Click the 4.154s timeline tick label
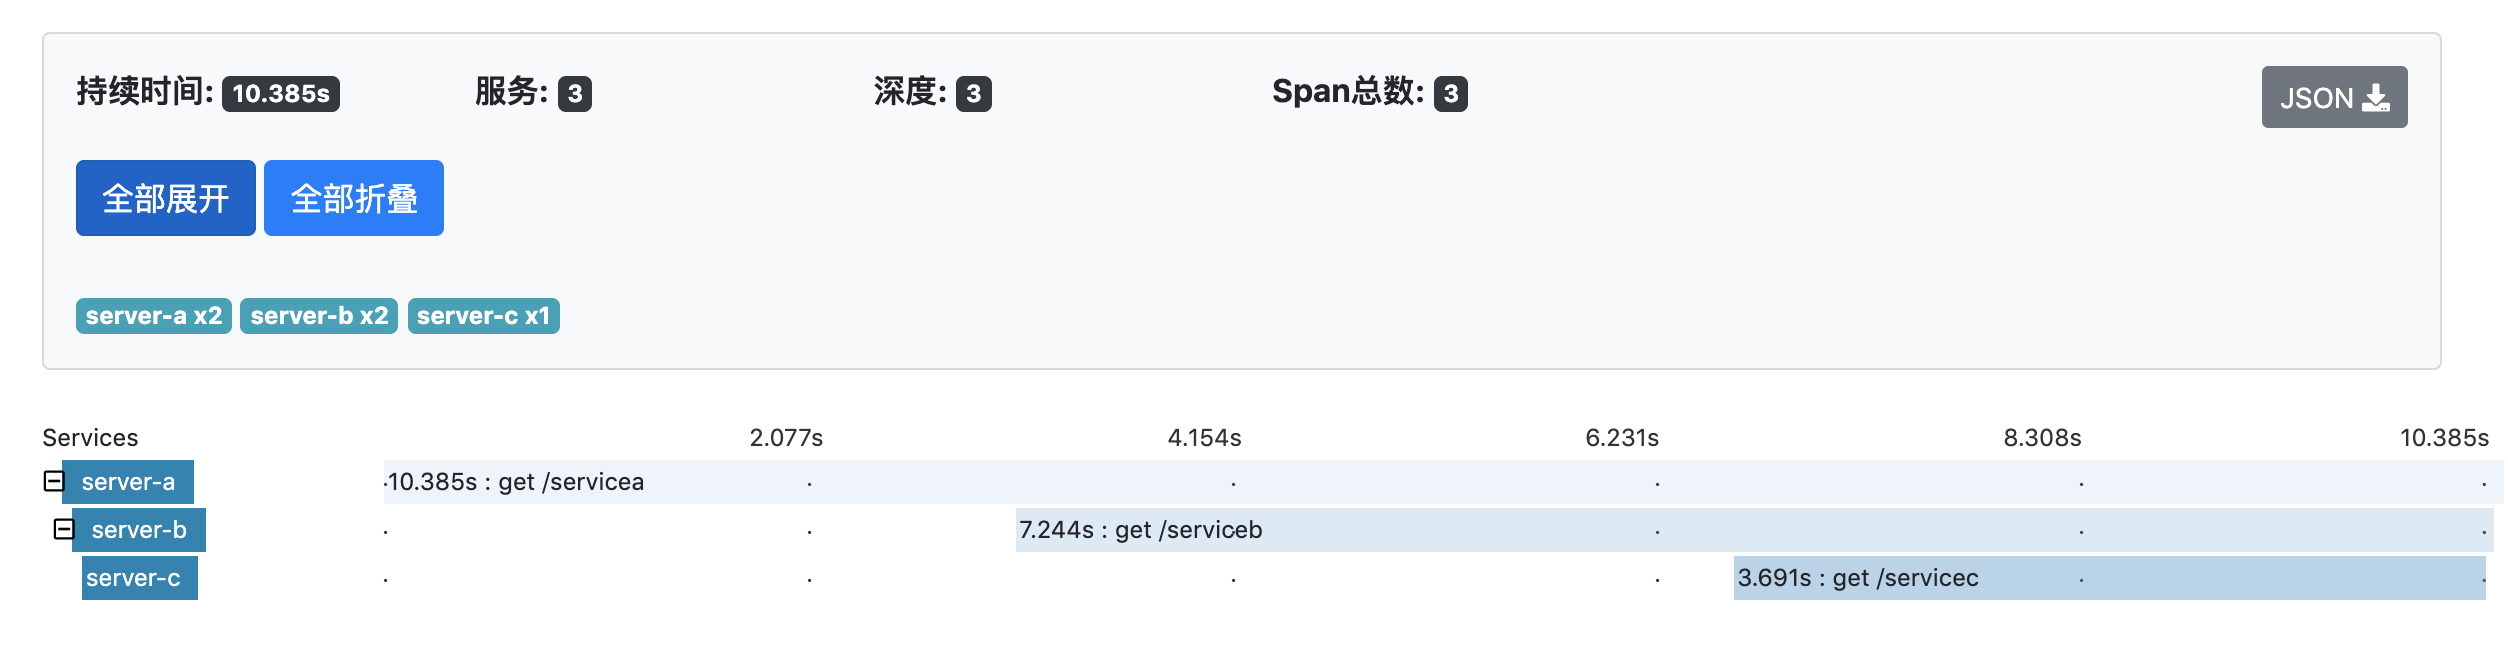This screenshot has width=2508, height=648. (x=1204, y=438)
